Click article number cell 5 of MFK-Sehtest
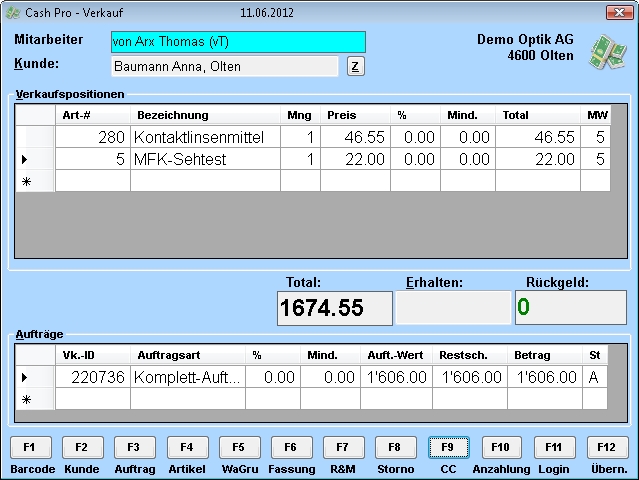 tap(93, 159)
